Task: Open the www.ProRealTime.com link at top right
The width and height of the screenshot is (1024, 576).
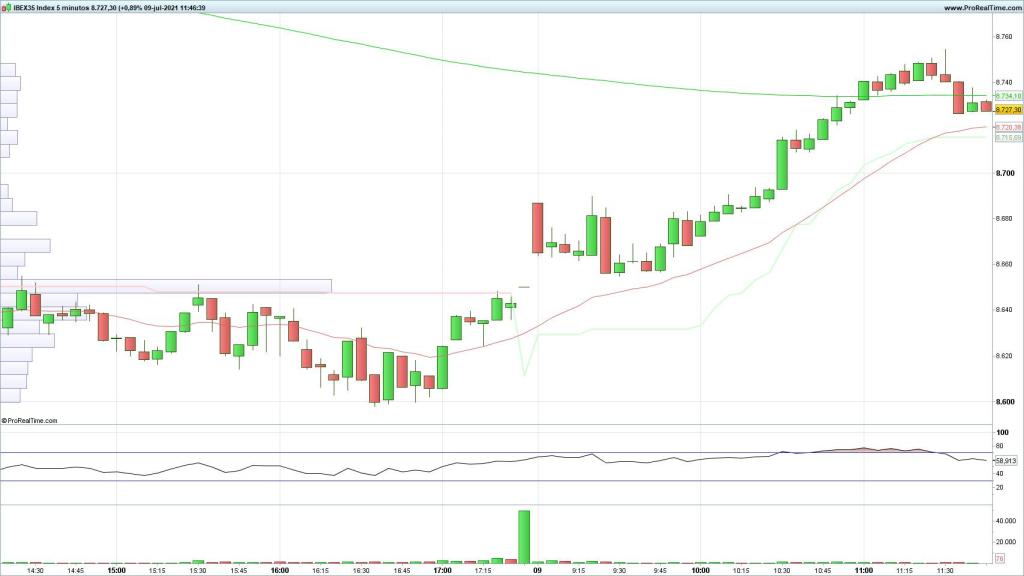Action: pyautogui.click(x=980, y=7)
